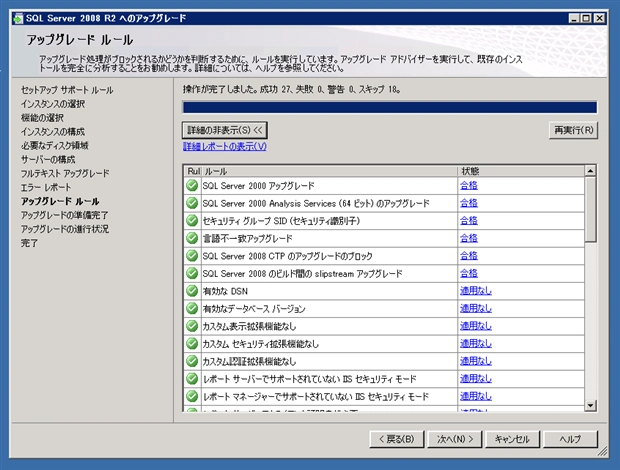Click the 状態 column header

pos(521,171)
